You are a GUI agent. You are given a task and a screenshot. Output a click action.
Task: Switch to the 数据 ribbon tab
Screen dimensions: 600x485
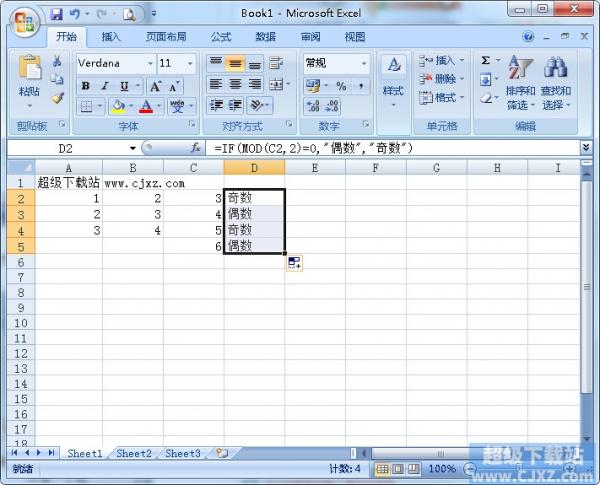coord(266,37)
